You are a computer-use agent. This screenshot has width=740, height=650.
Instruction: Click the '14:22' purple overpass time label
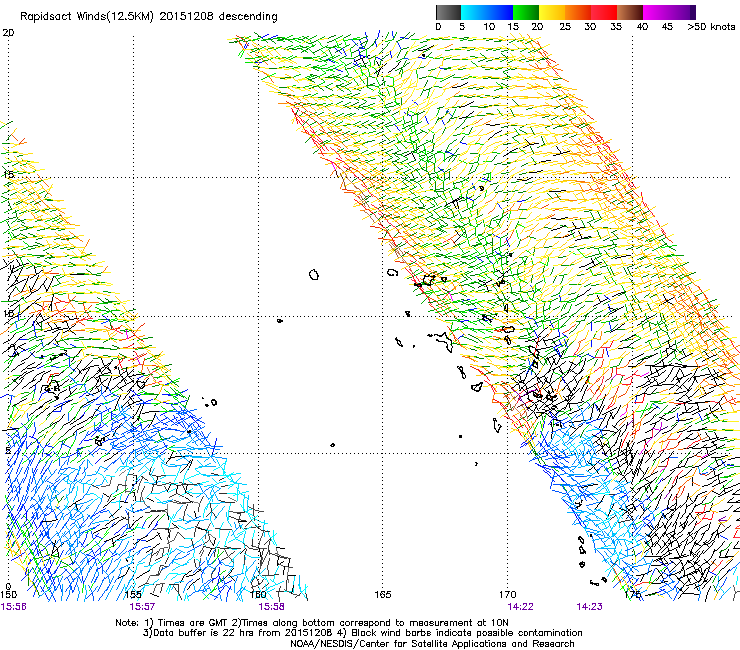pos(521,607)
